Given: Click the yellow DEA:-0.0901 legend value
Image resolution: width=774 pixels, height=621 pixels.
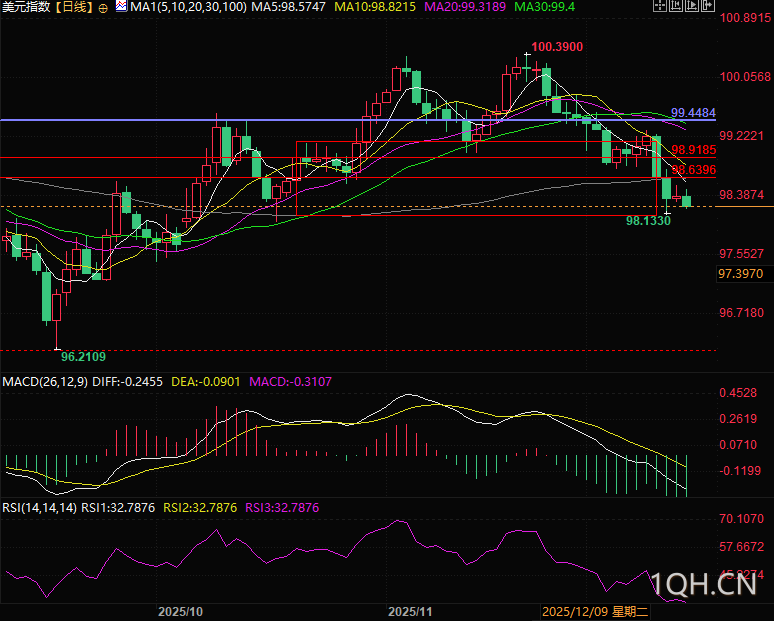Looking at the screenshot, I should 205,382.
